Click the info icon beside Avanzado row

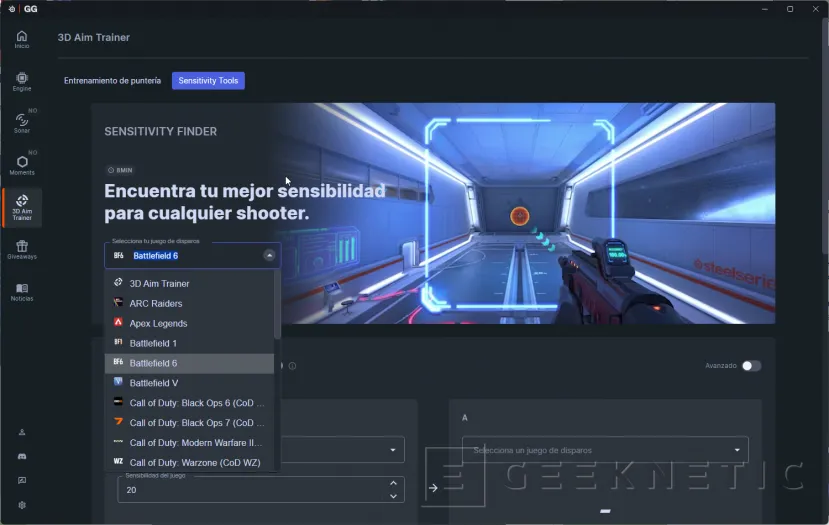click(292, 366)
